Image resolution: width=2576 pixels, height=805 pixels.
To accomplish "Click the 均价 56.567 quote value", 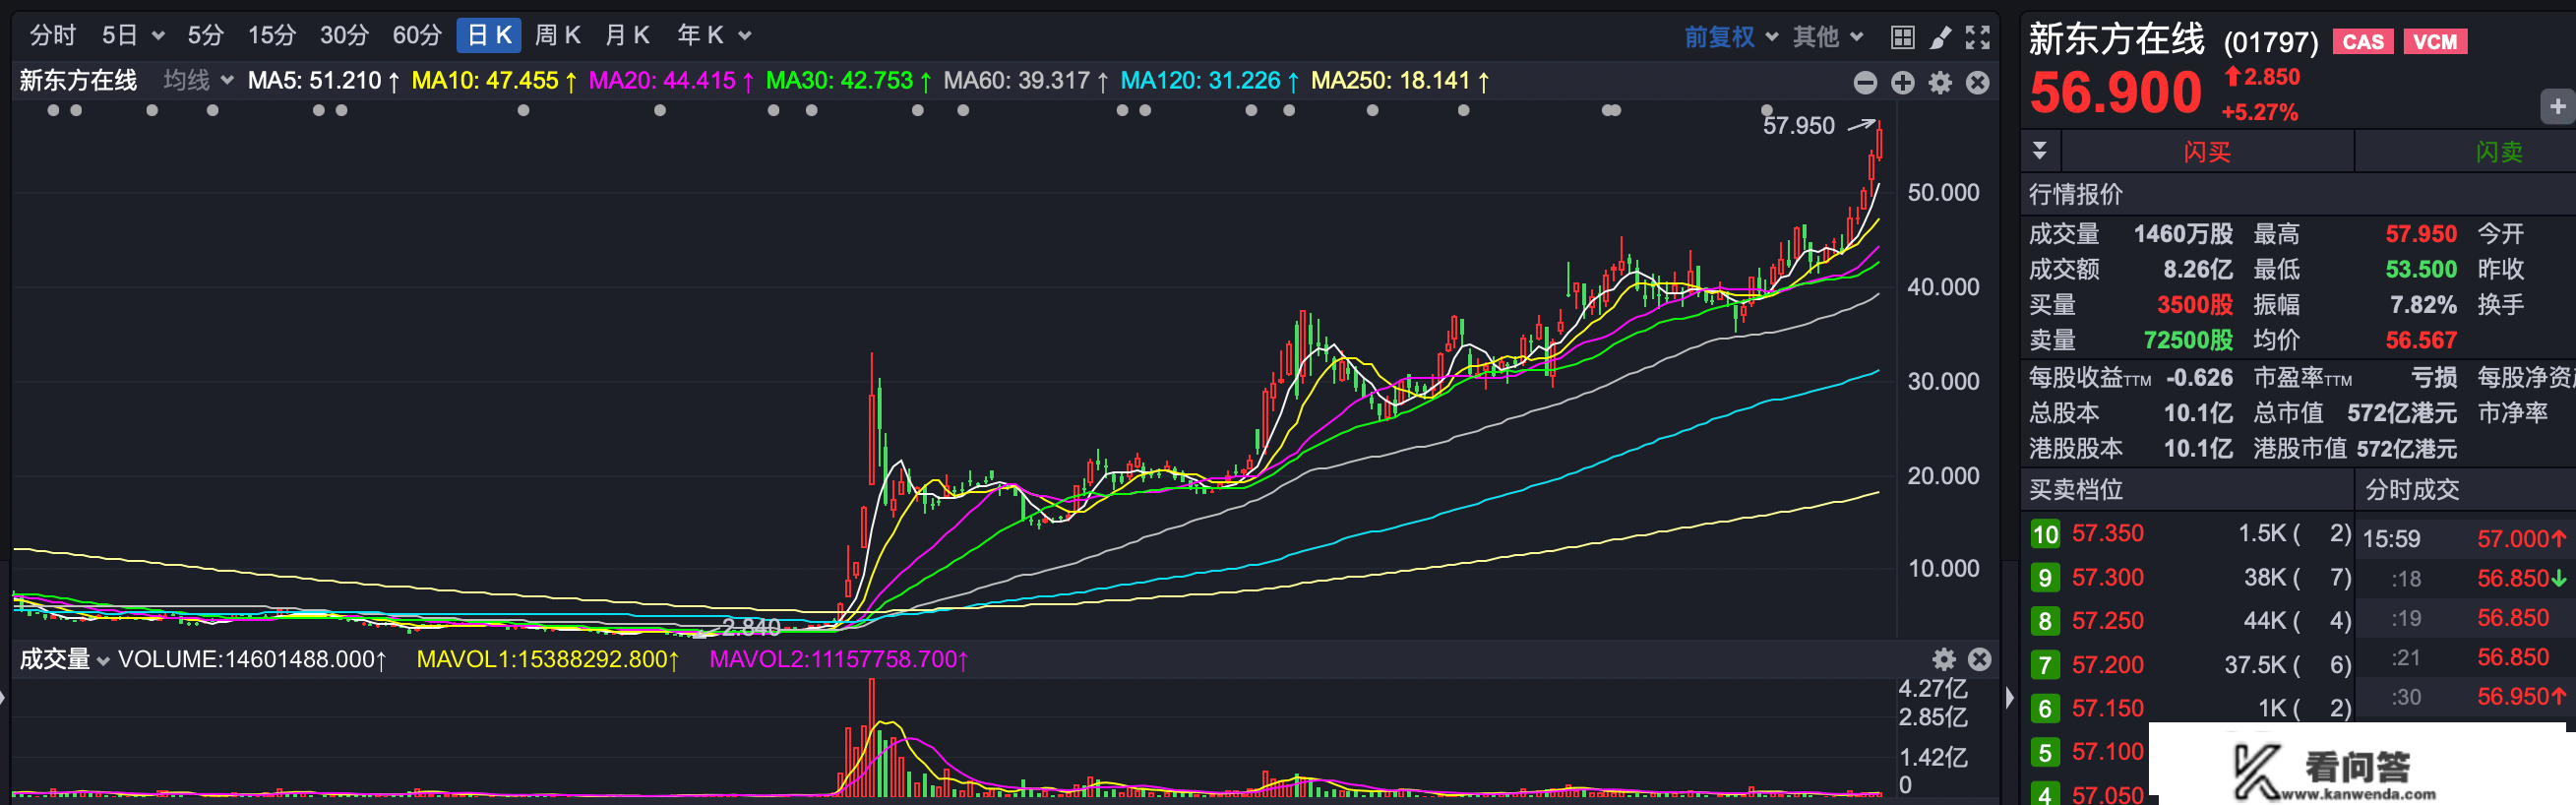I will tap(2420, 340).
